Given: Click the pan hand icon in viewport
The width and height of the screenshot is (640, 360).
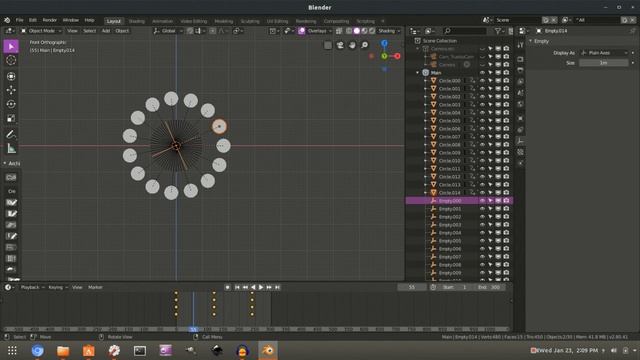Looking at the screenshot, I should 352,45.
